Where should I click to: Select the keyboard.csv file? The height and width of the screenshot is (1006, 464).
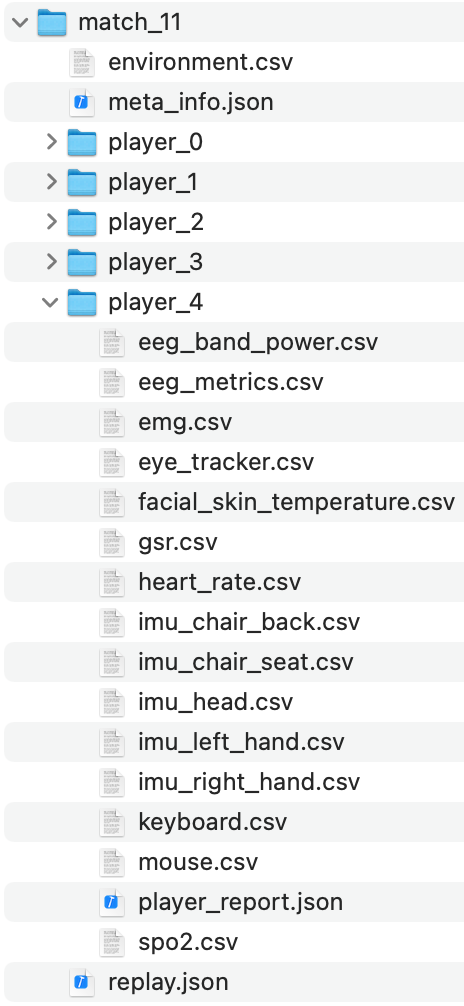[234, 822]
